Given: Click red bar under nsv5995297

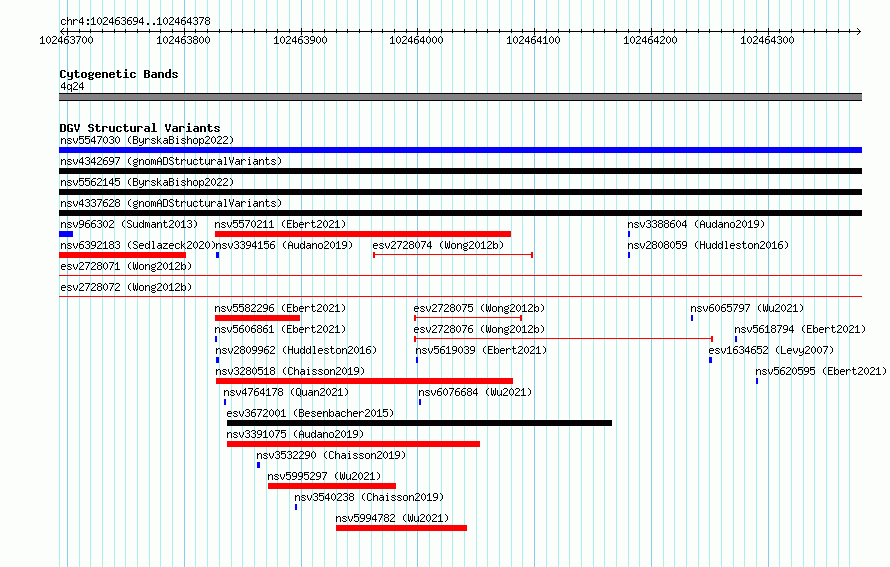Looking at the screenshot, I should (332, 486).
